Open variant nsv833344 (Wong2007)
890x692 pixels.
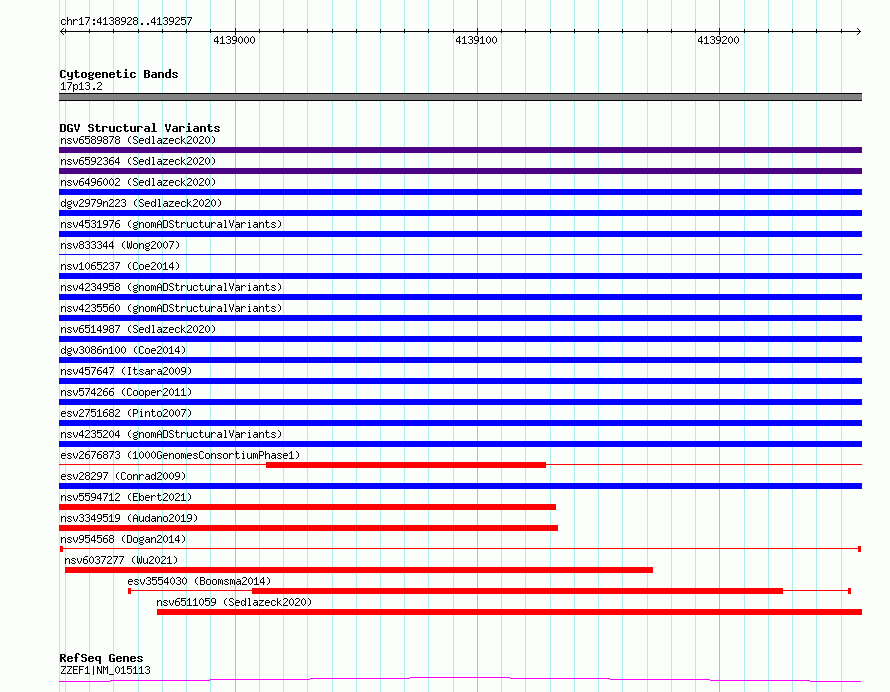pyautogui.click(x=120, y=245)
